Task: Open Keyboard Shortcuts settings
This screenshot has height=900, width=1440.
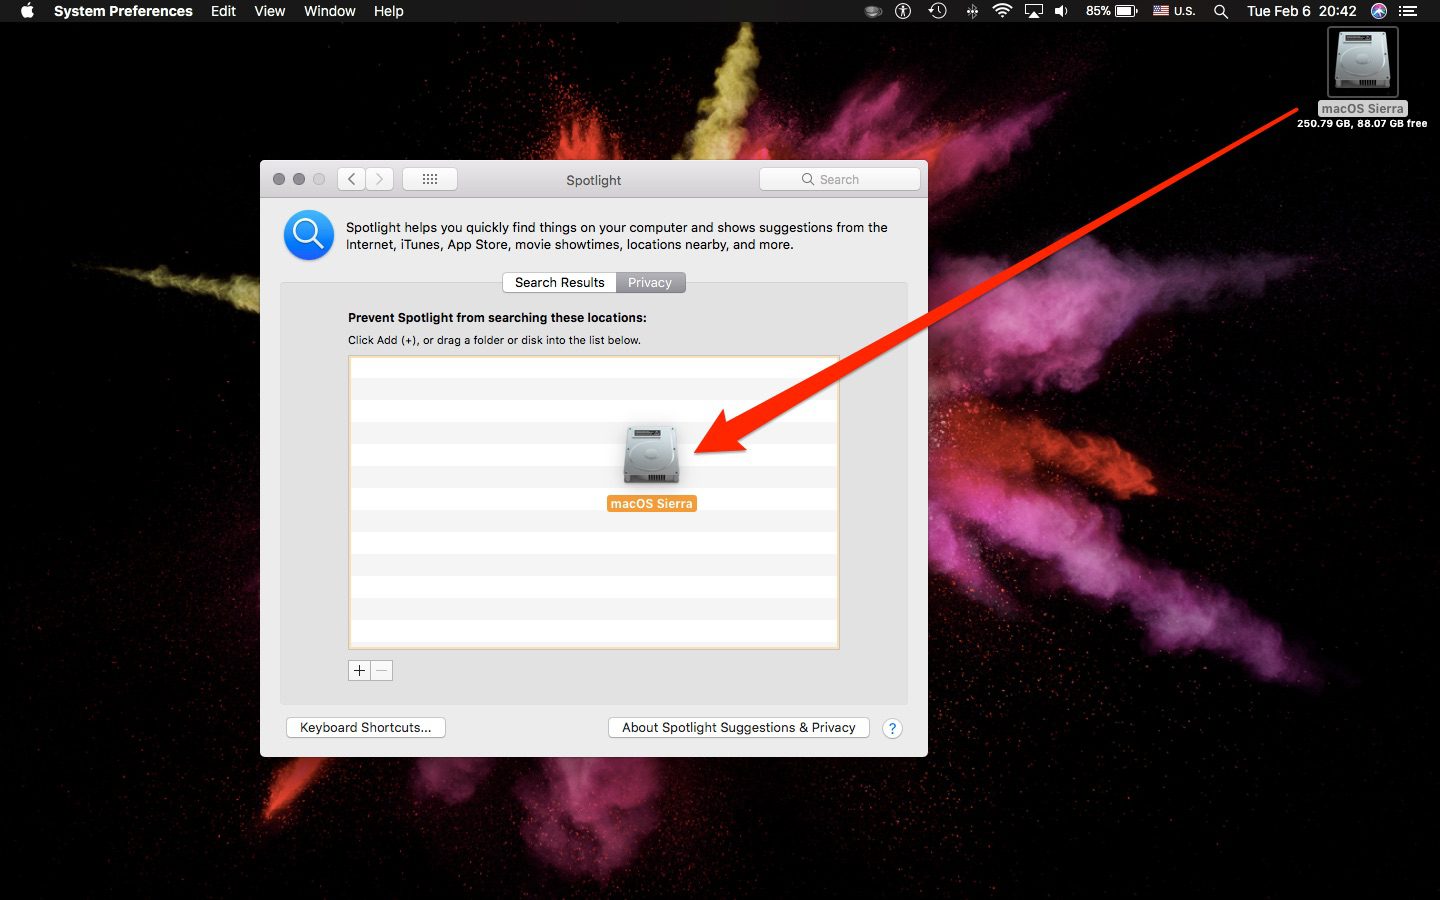Action: 366,728
